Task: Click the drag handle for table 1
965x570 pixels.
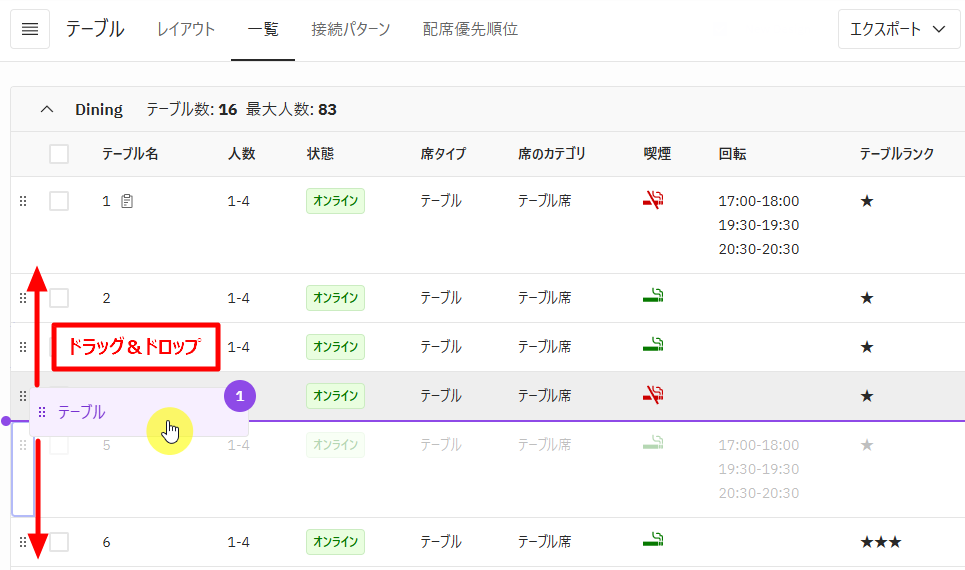Action: [x=23, y=201]
